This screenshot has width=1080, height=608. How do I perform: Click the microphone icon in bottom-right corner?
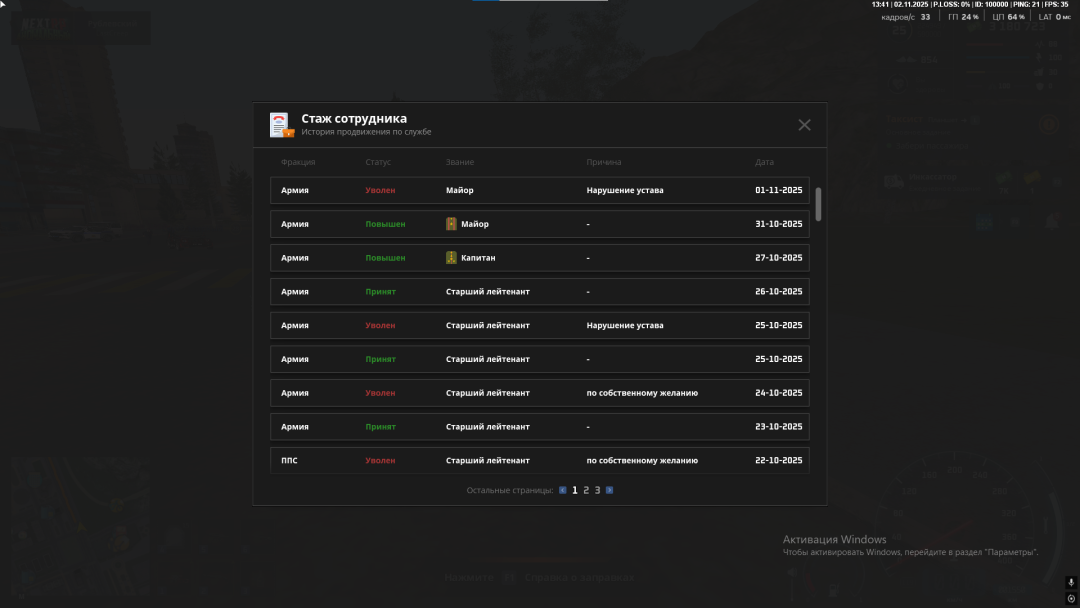pos(1071,582)
